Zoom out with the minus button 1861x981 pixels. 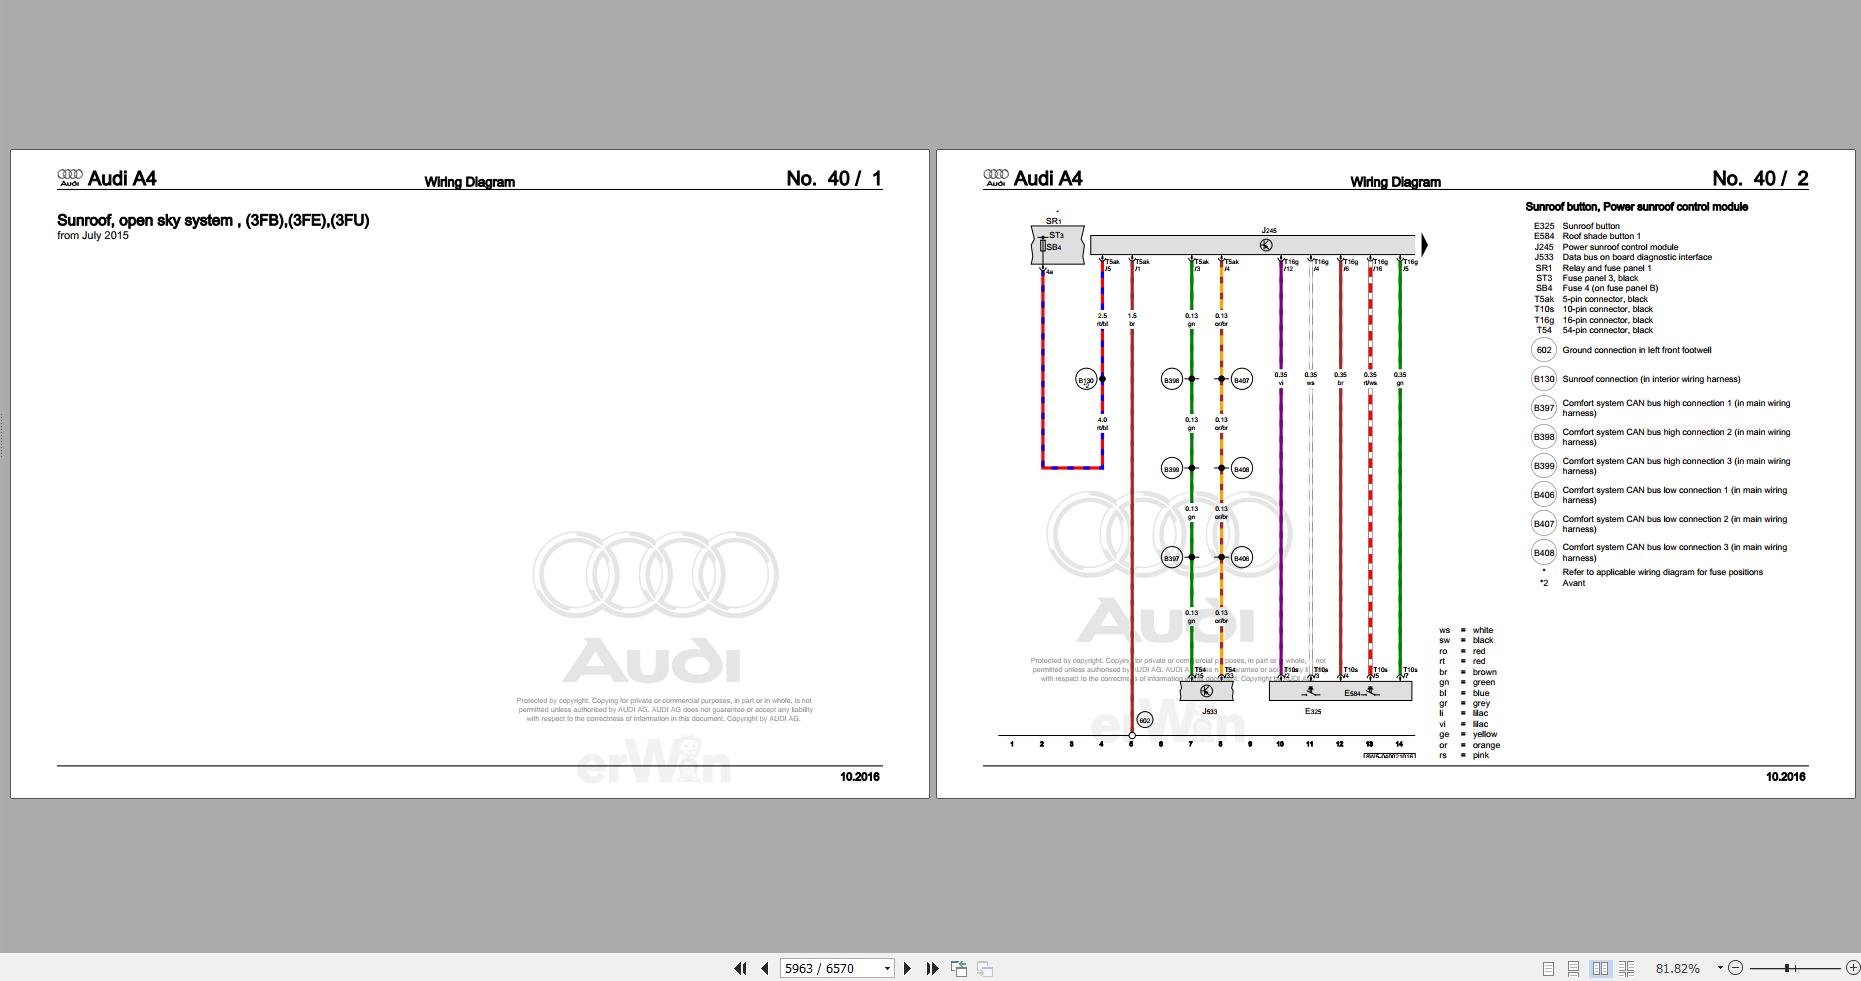1735,968
